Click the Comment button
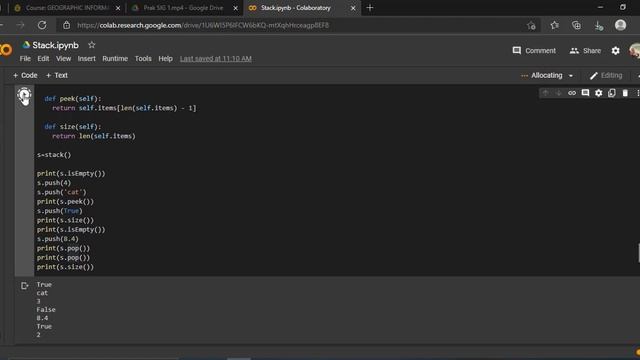The image size is (640, 360). [x=534, y=51]
